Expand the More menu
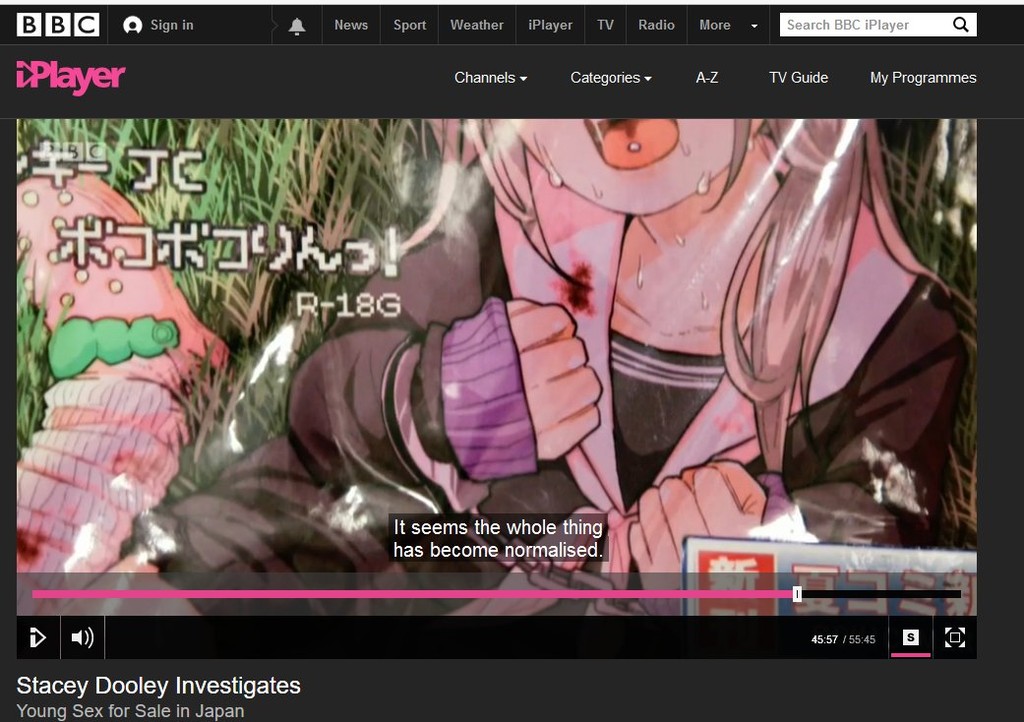This screenshot has height=722, width=1024. pos(728,25)
